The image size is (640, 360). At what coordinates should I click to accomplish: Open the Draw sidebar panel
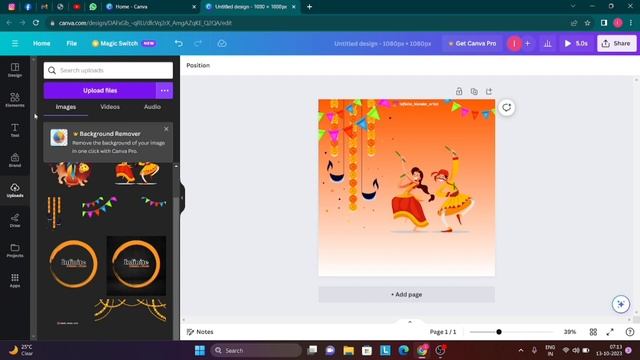point(15,220)
